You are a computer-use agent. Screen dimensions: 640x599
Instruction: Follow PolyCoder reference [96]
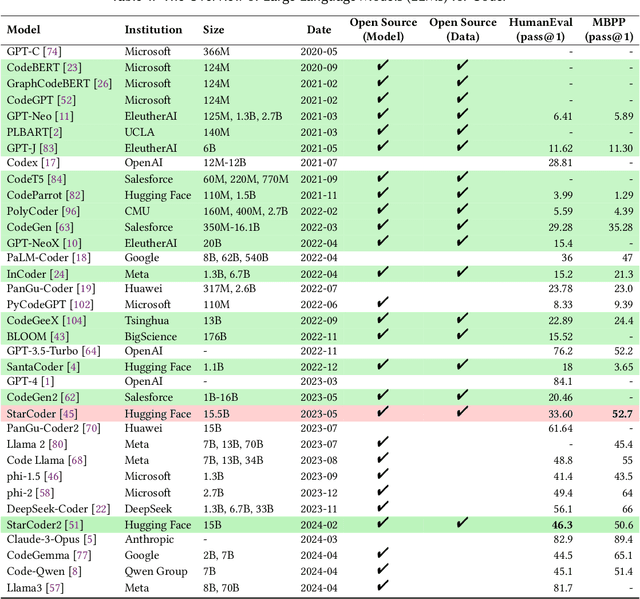pos(71,211)
